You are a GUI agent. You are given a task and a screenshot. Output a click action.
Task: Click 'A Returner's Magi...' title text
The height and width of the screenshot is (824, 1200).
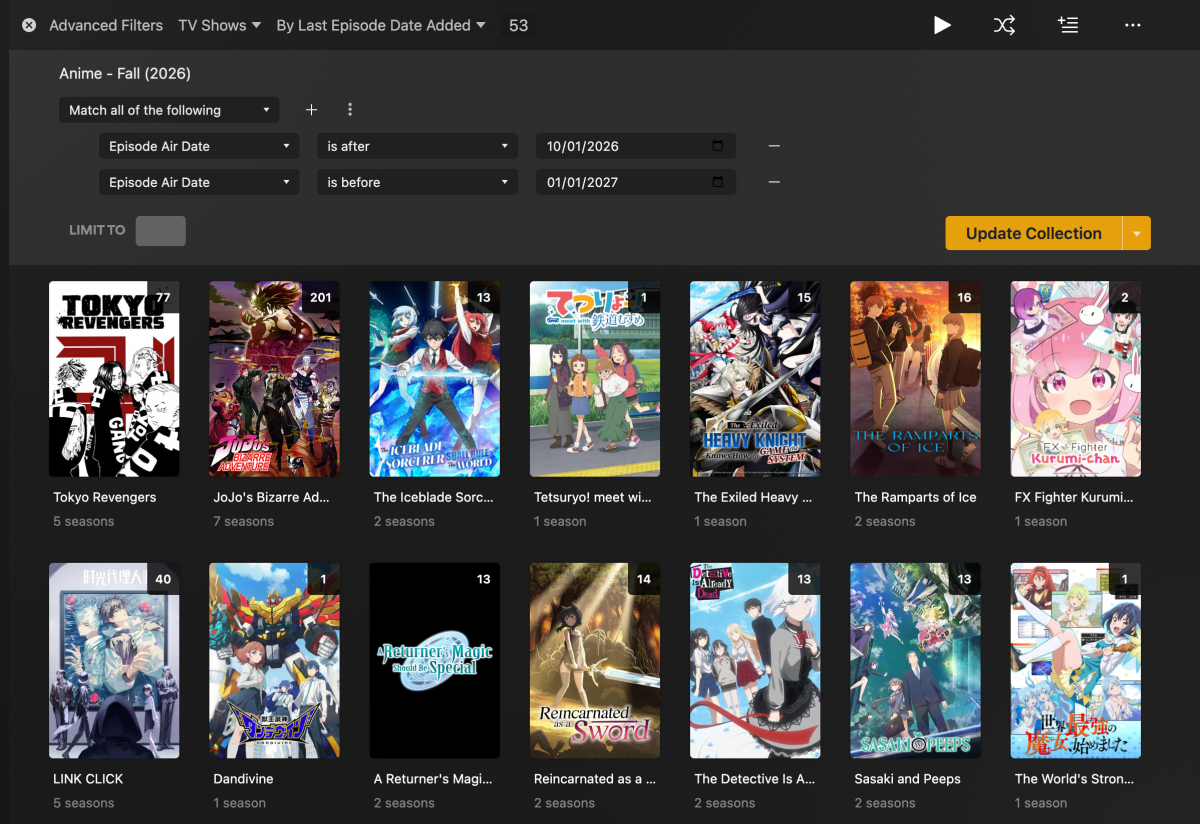point(432,779)
